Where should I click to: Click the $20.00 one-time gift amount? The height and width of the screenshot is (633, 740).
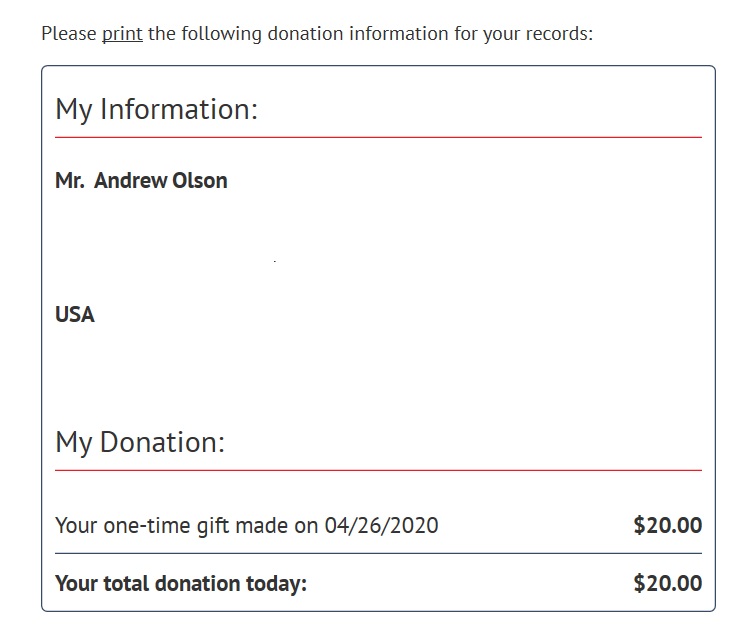pyautogui.click(x=667, y=525)
